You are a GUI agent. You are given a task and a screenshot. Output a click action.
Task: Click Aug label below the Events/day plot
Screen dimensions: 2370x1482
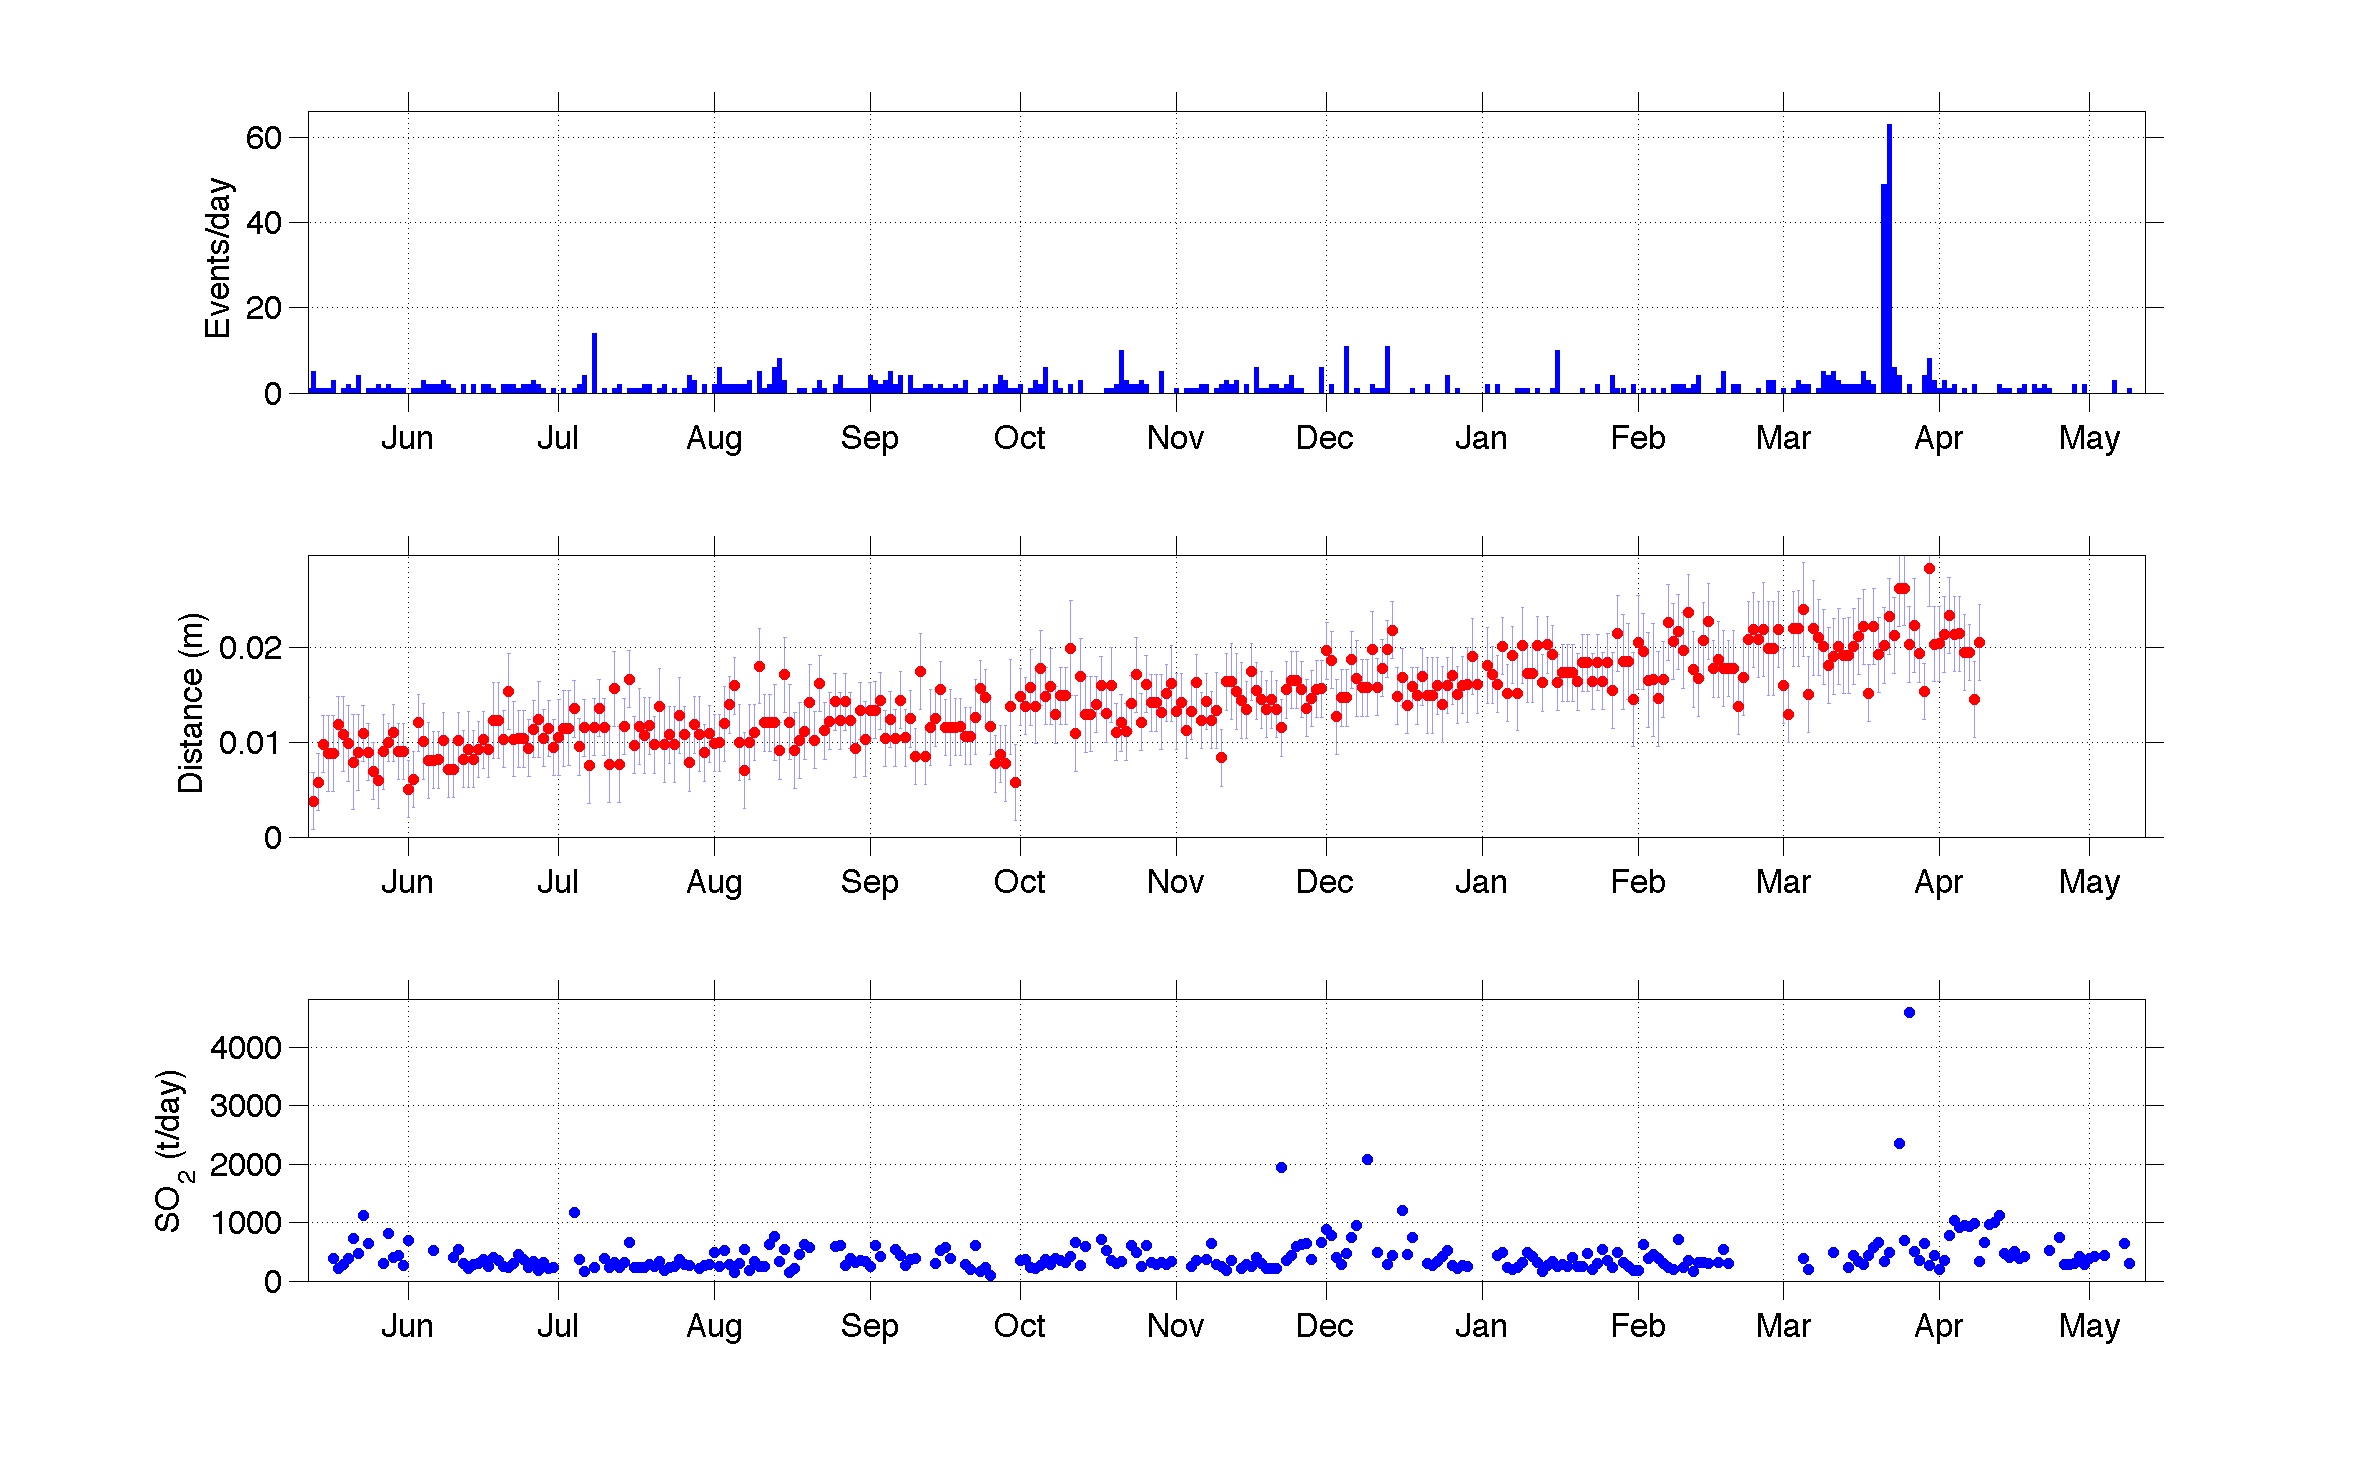[x=714, y=438]
